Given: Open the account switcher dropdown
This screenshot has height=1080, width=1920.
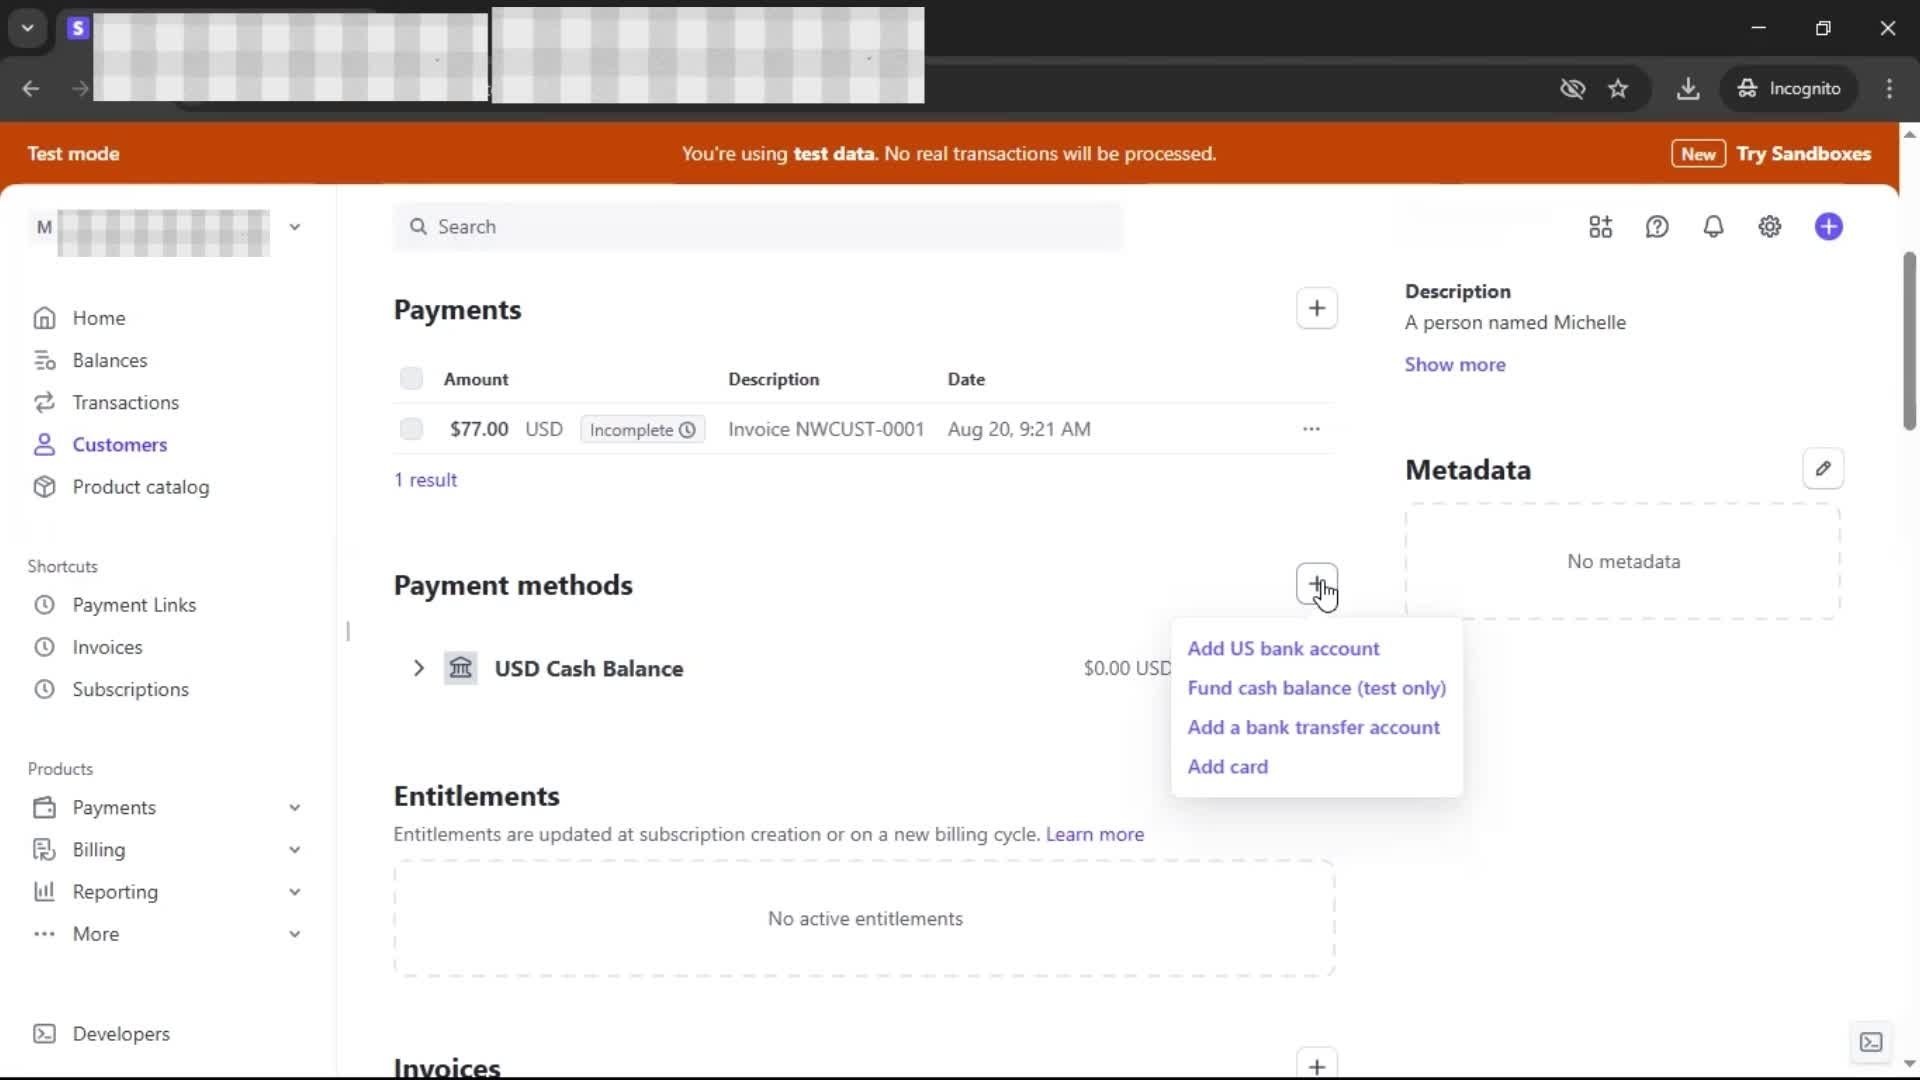Looking at the screenshot, I should coord(294,227).
